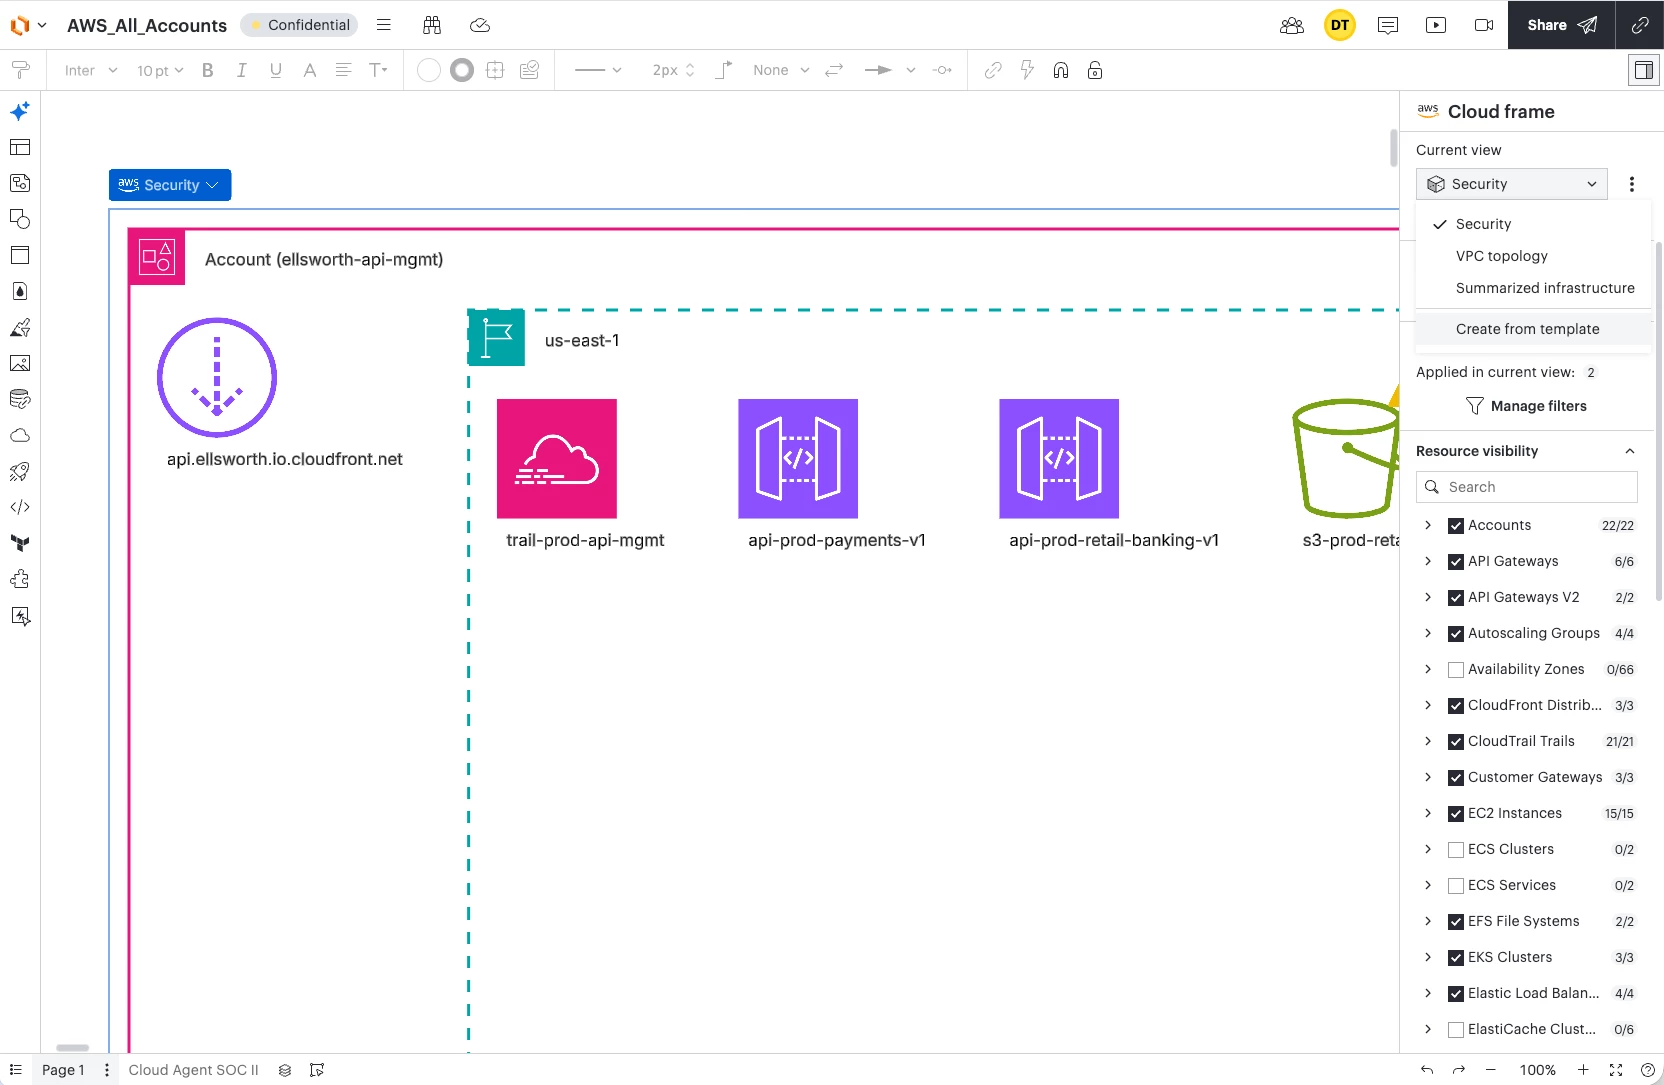Click the Confidential label badge
The width and height of the screenshot is (1664, 1085).
299,25
